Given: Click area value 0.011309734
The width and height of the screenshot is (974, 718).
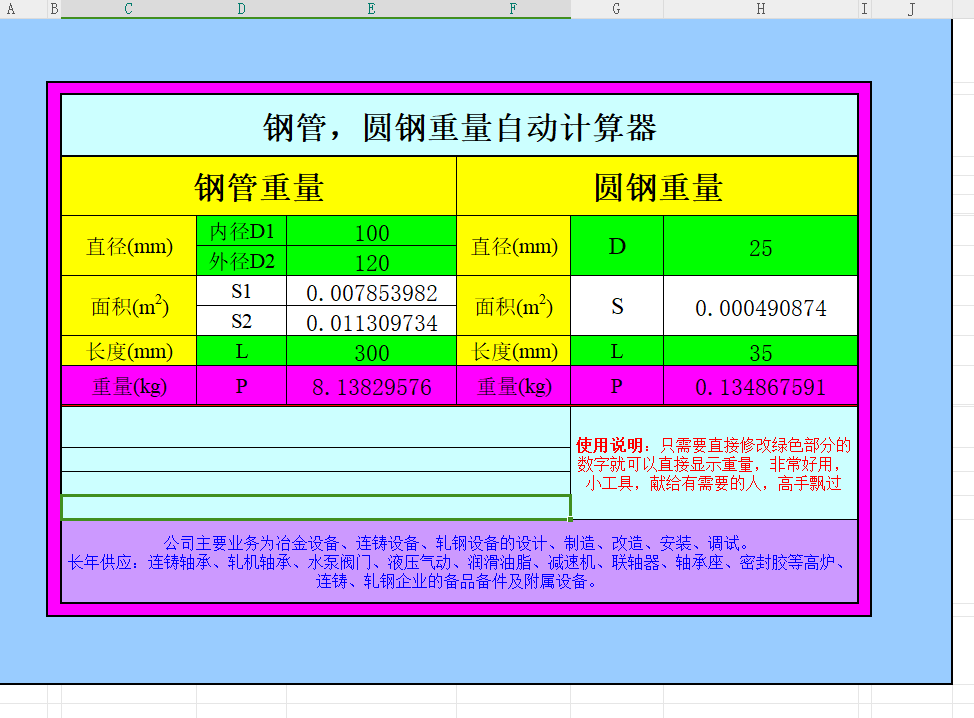Looking at the screenshot, I should [x=371, y=321].
